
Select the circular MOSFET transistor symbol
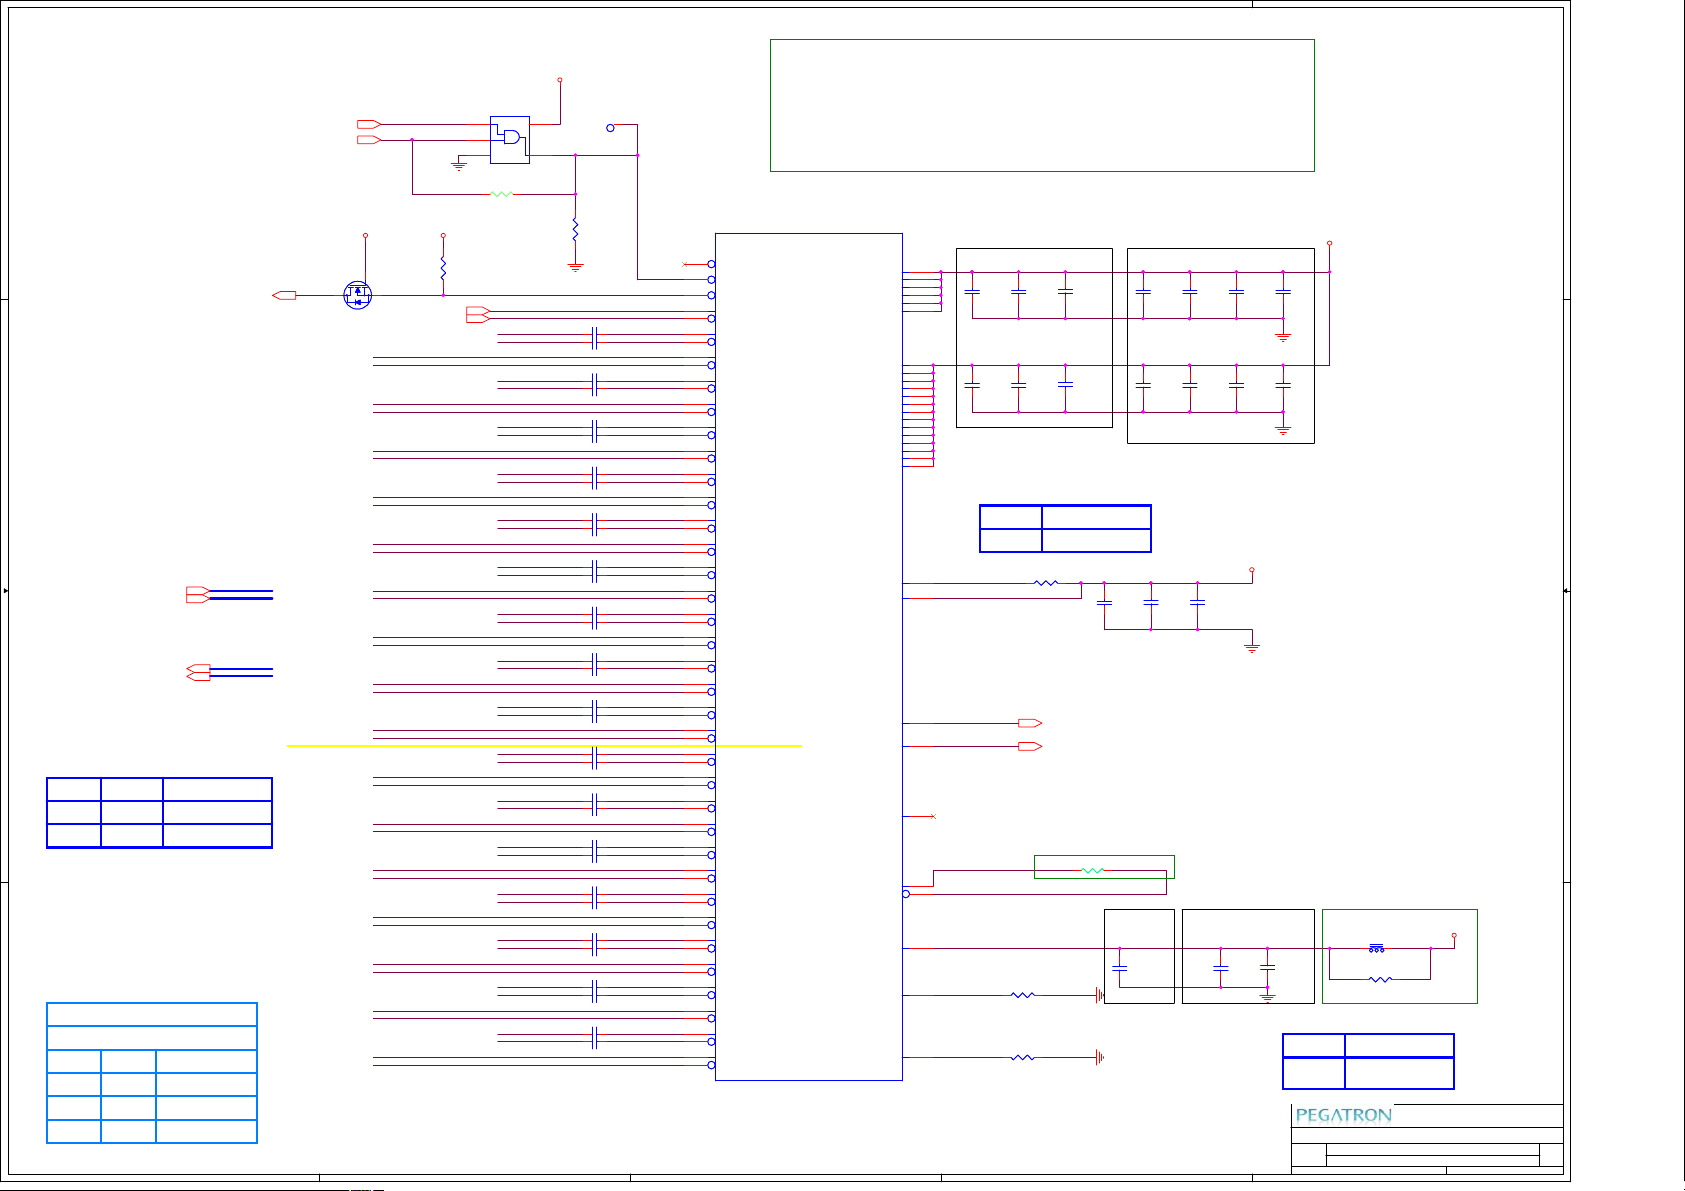[x=357, y=295]
